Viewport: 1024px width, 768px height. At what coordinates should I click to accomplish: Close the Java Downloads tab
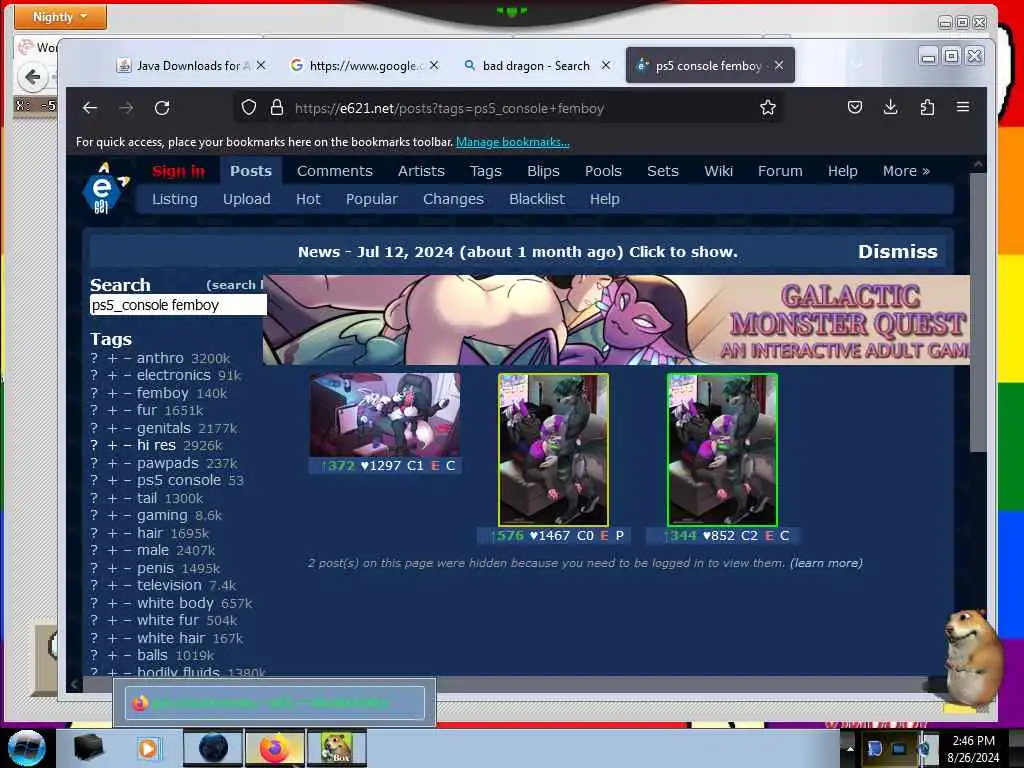[x=261, y=65]
